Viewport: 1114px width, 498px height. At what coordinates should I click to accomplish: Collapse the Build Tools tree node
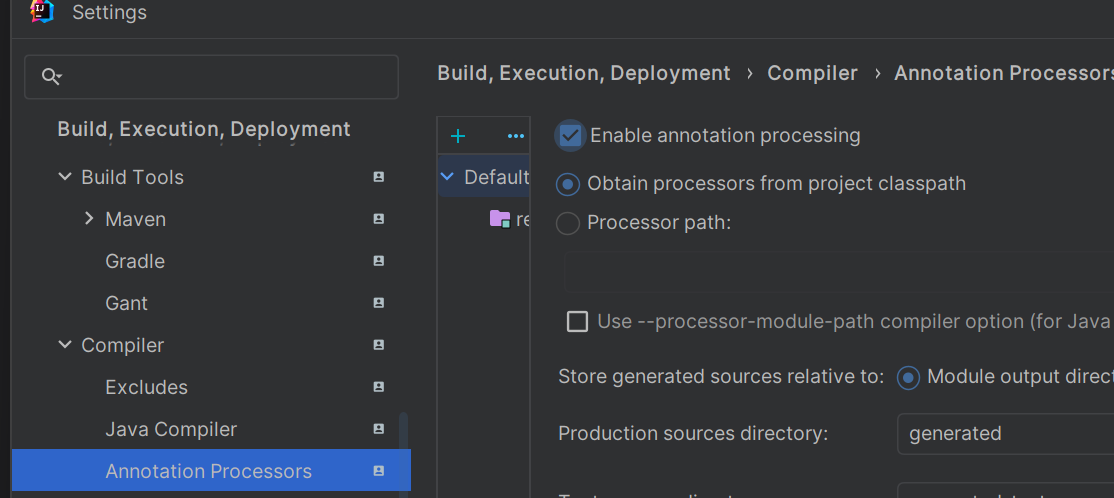click(x=65, y=177)
